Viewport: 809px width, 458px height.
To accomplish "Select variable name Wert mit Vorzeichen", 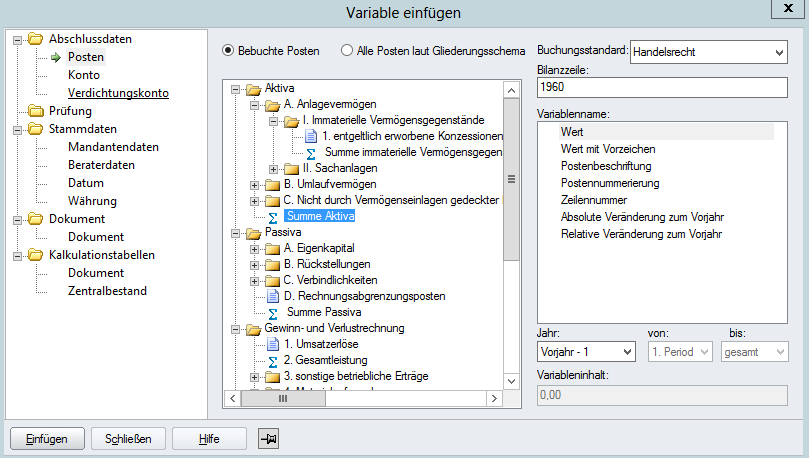I will (x=608, y=149).
